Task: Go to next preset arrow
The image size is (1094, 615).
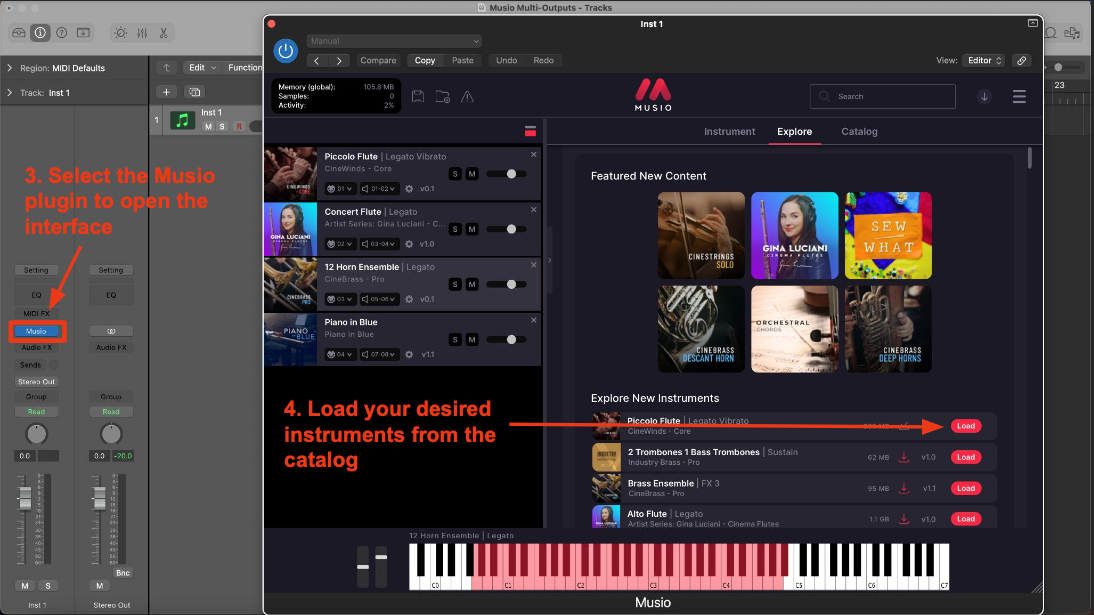Action: click(x=340, y=61)
